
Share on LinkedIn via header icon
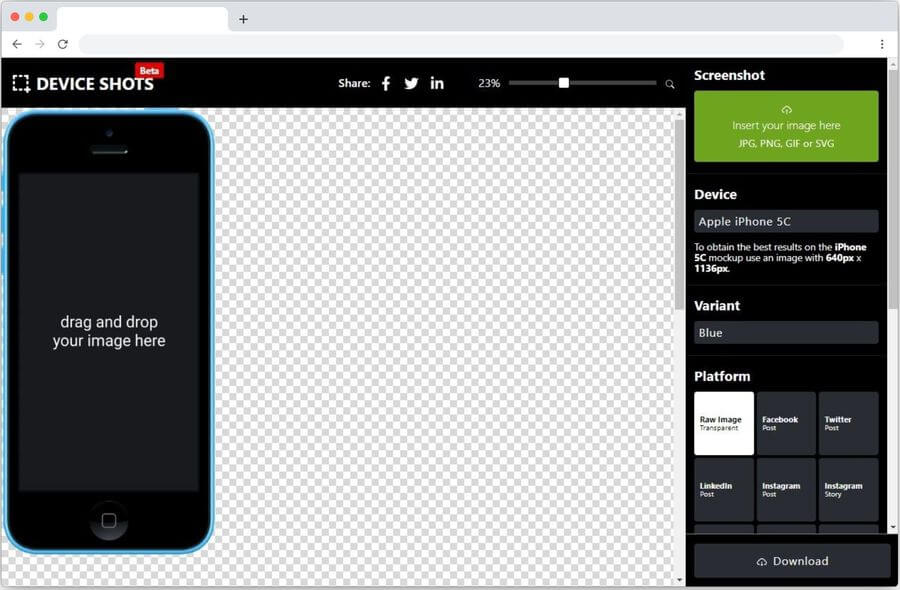click(437, 84)
